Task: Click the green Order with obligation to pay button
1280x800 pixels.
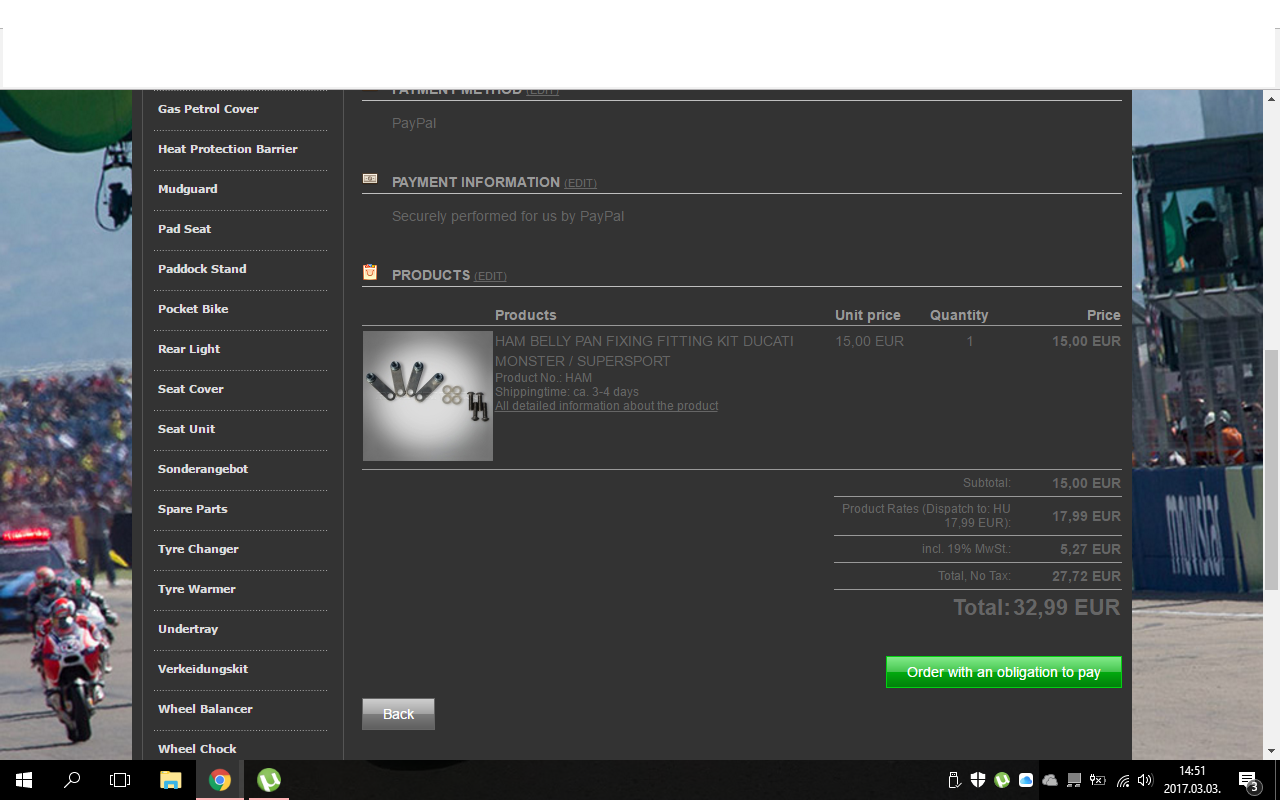Action: [1003, 672]
